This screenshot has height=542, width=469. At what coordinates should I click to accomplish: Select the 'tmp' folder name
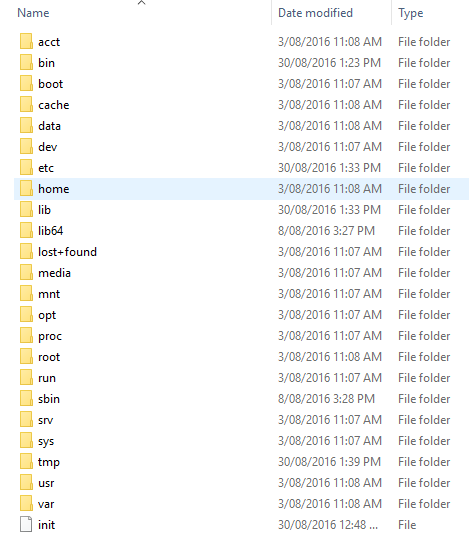[49, 462]
